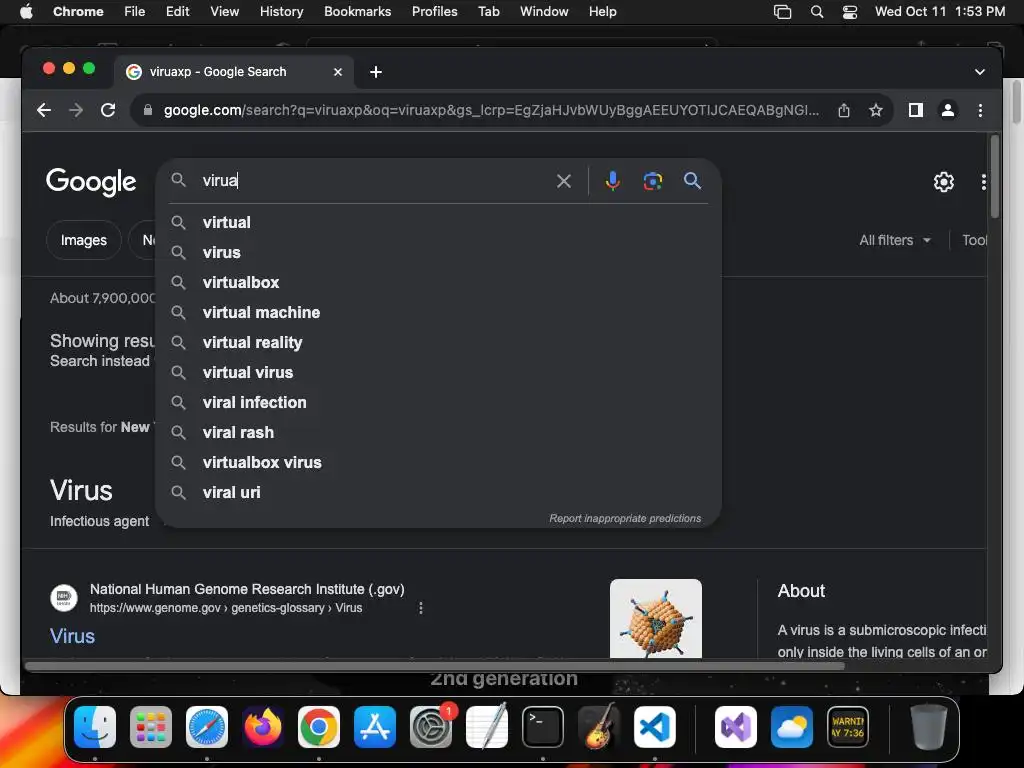1024x768 pixels.
Task: Open the History menu
Action: (x=281, y=12)
